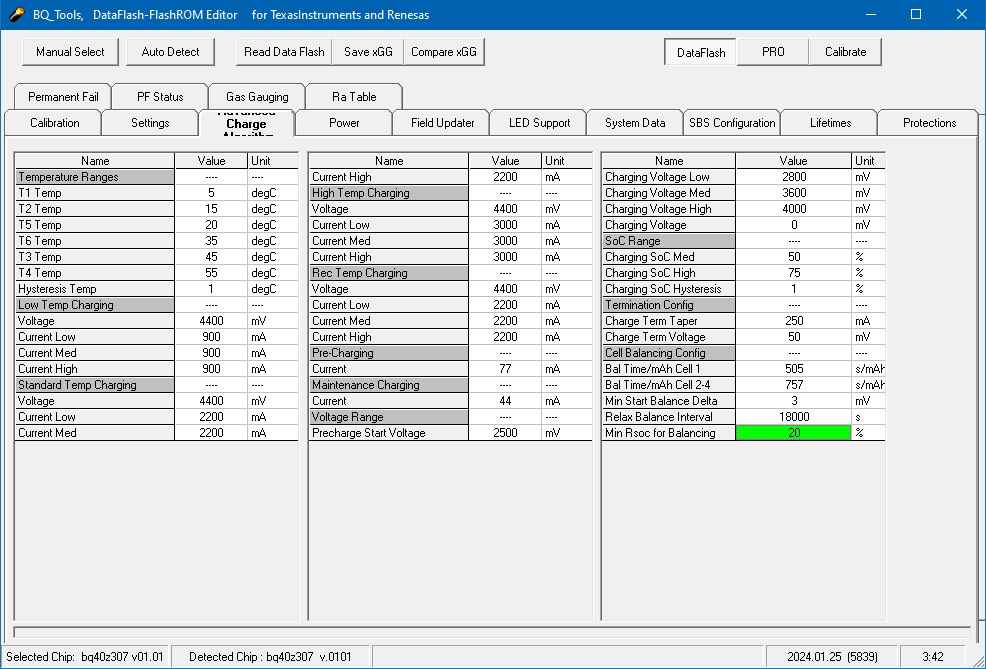
Task: Click the Voltage Range section row
Action: (x=389, y=417)
